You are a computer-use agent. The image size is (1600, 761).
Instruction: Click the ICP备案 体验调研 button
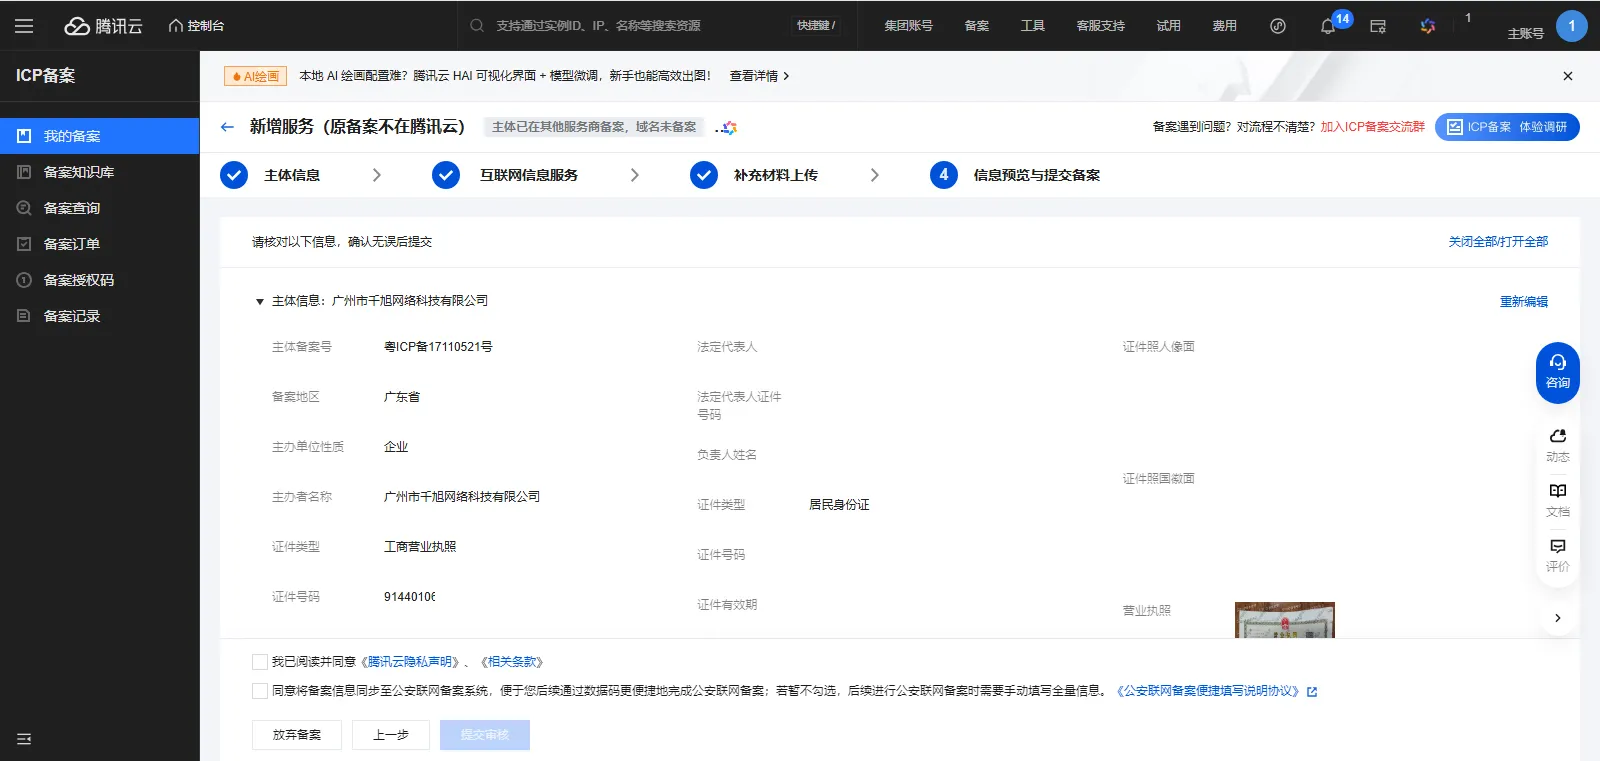point(1507,127)
